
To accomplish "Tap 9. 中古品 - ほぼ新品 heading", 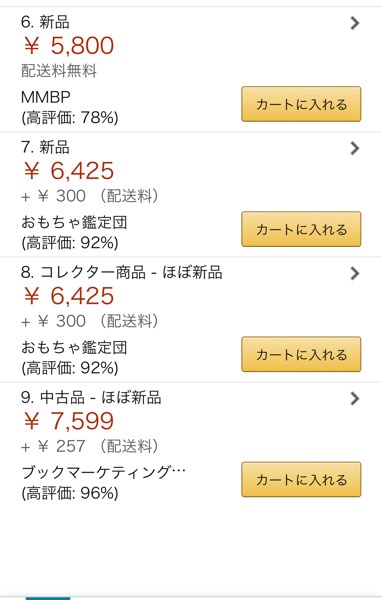I will [x=91, y=398].
